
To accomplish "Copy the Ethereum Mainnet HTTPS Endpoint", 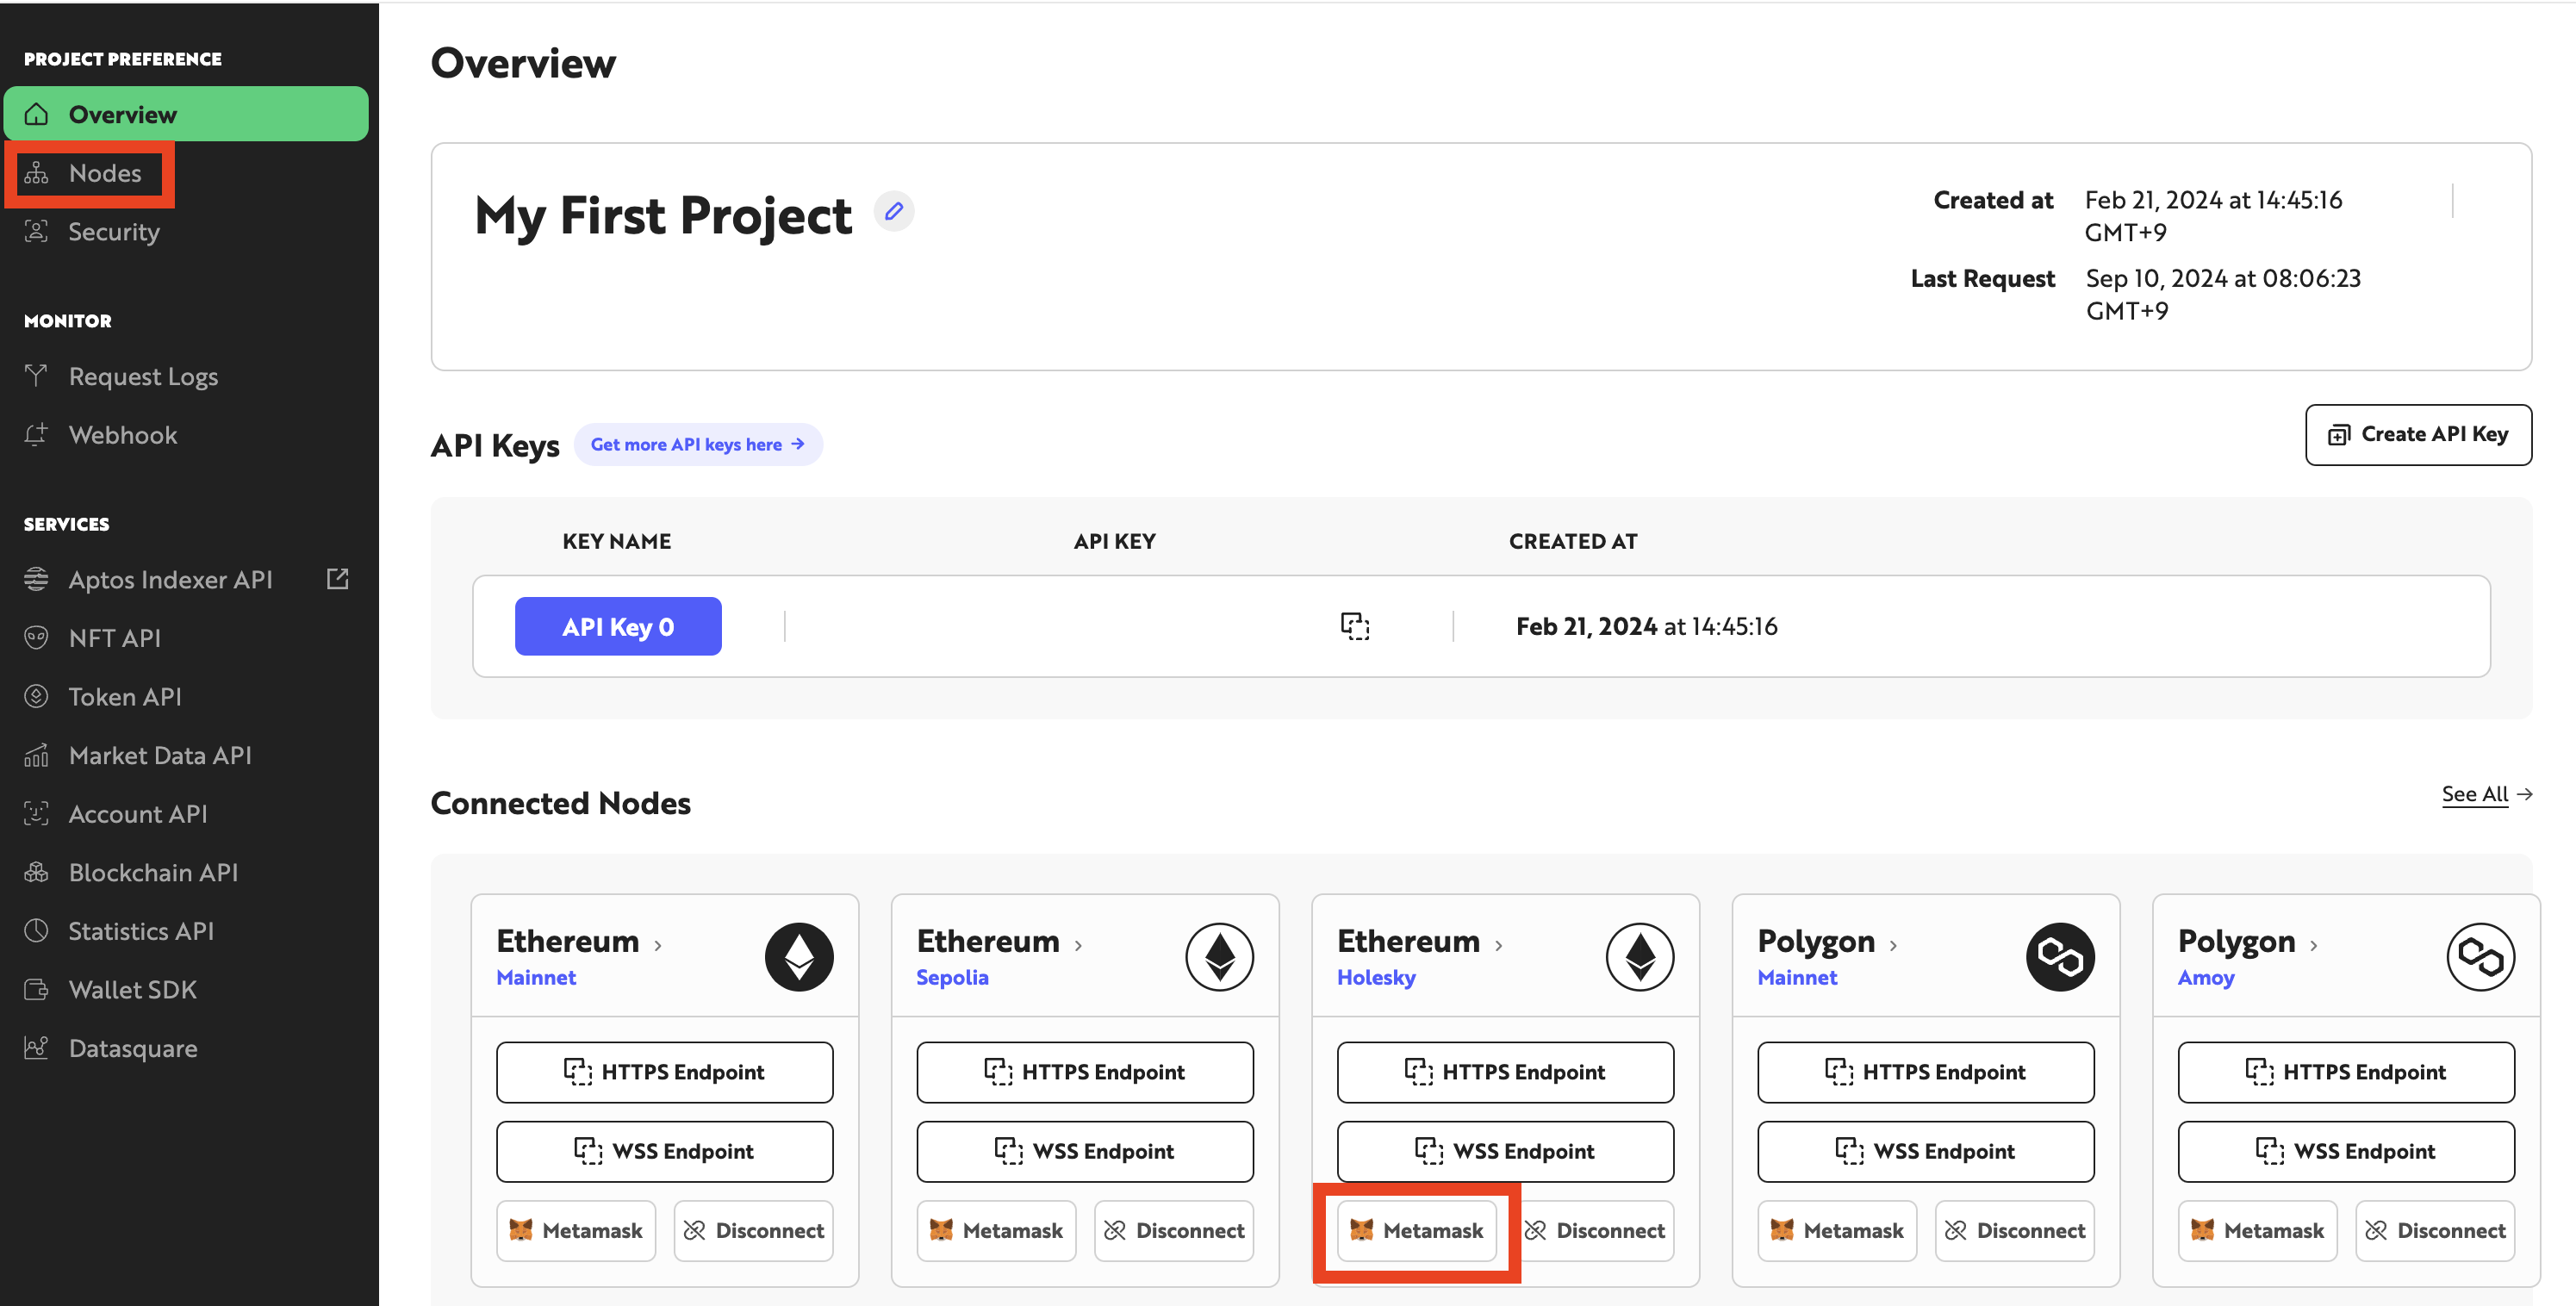I will (665, 1072).
